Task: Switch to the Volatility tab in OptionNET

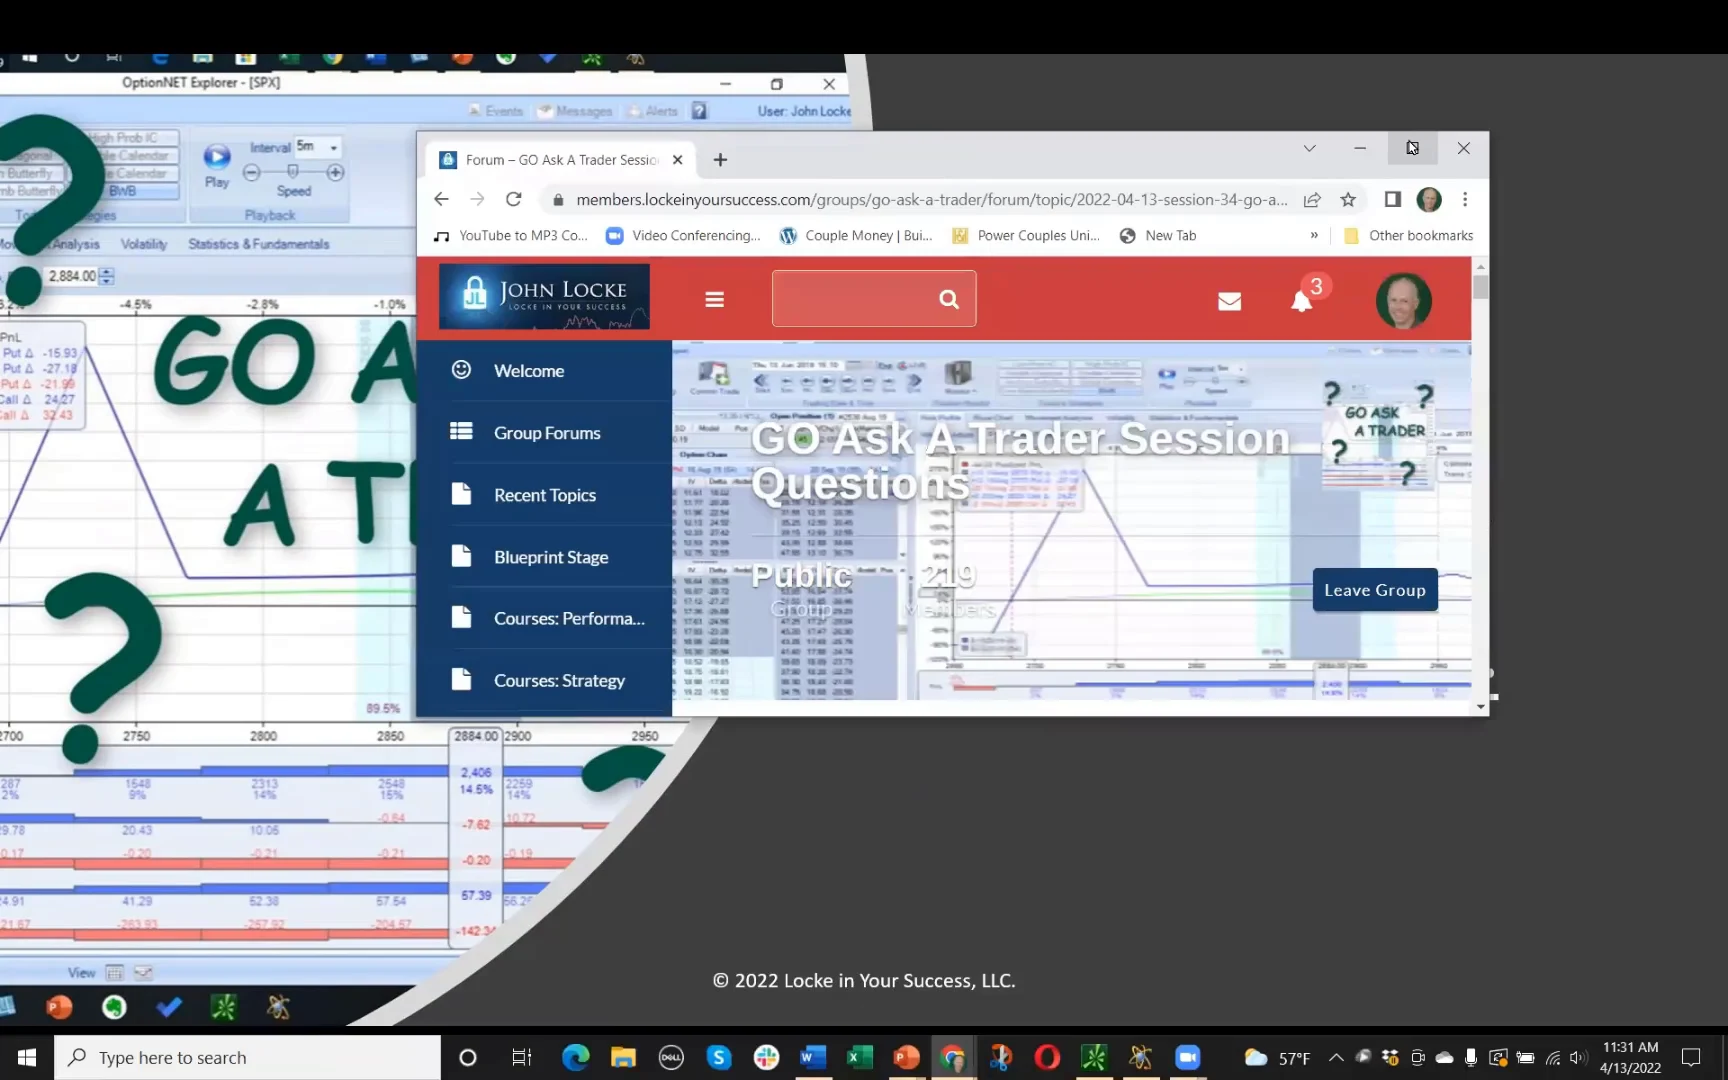Action: 144,244
